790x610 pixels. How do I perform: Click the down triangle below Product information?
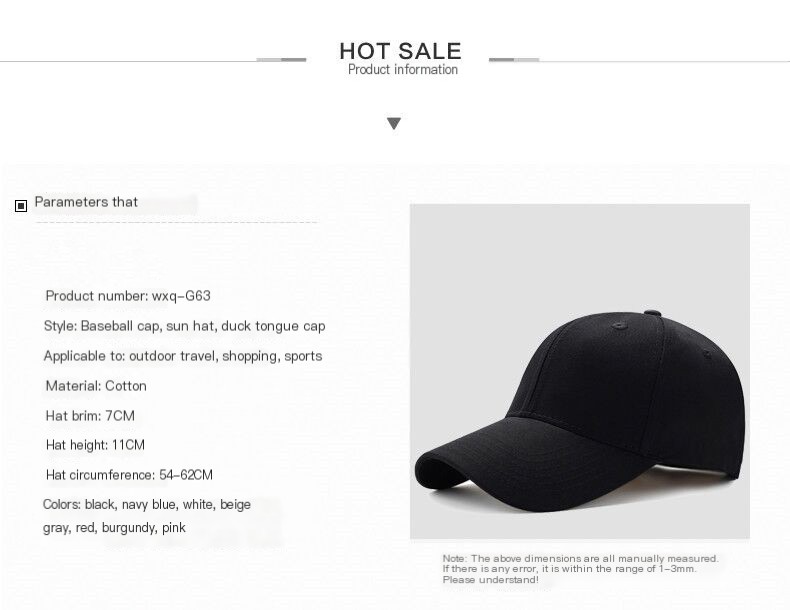(394, 123)
